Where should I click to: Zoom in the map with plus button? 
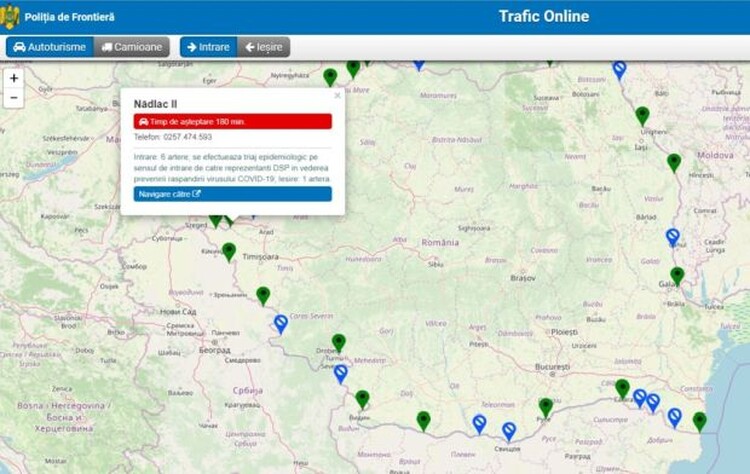pos(13,78)
